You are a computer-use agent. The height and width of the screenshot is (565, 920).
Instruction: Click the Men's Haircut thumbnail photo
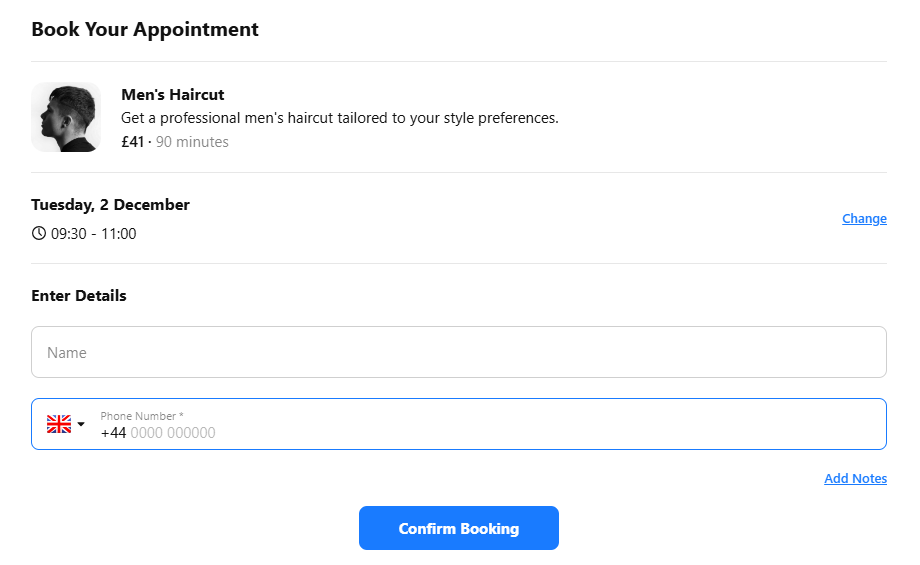[66, 117]
